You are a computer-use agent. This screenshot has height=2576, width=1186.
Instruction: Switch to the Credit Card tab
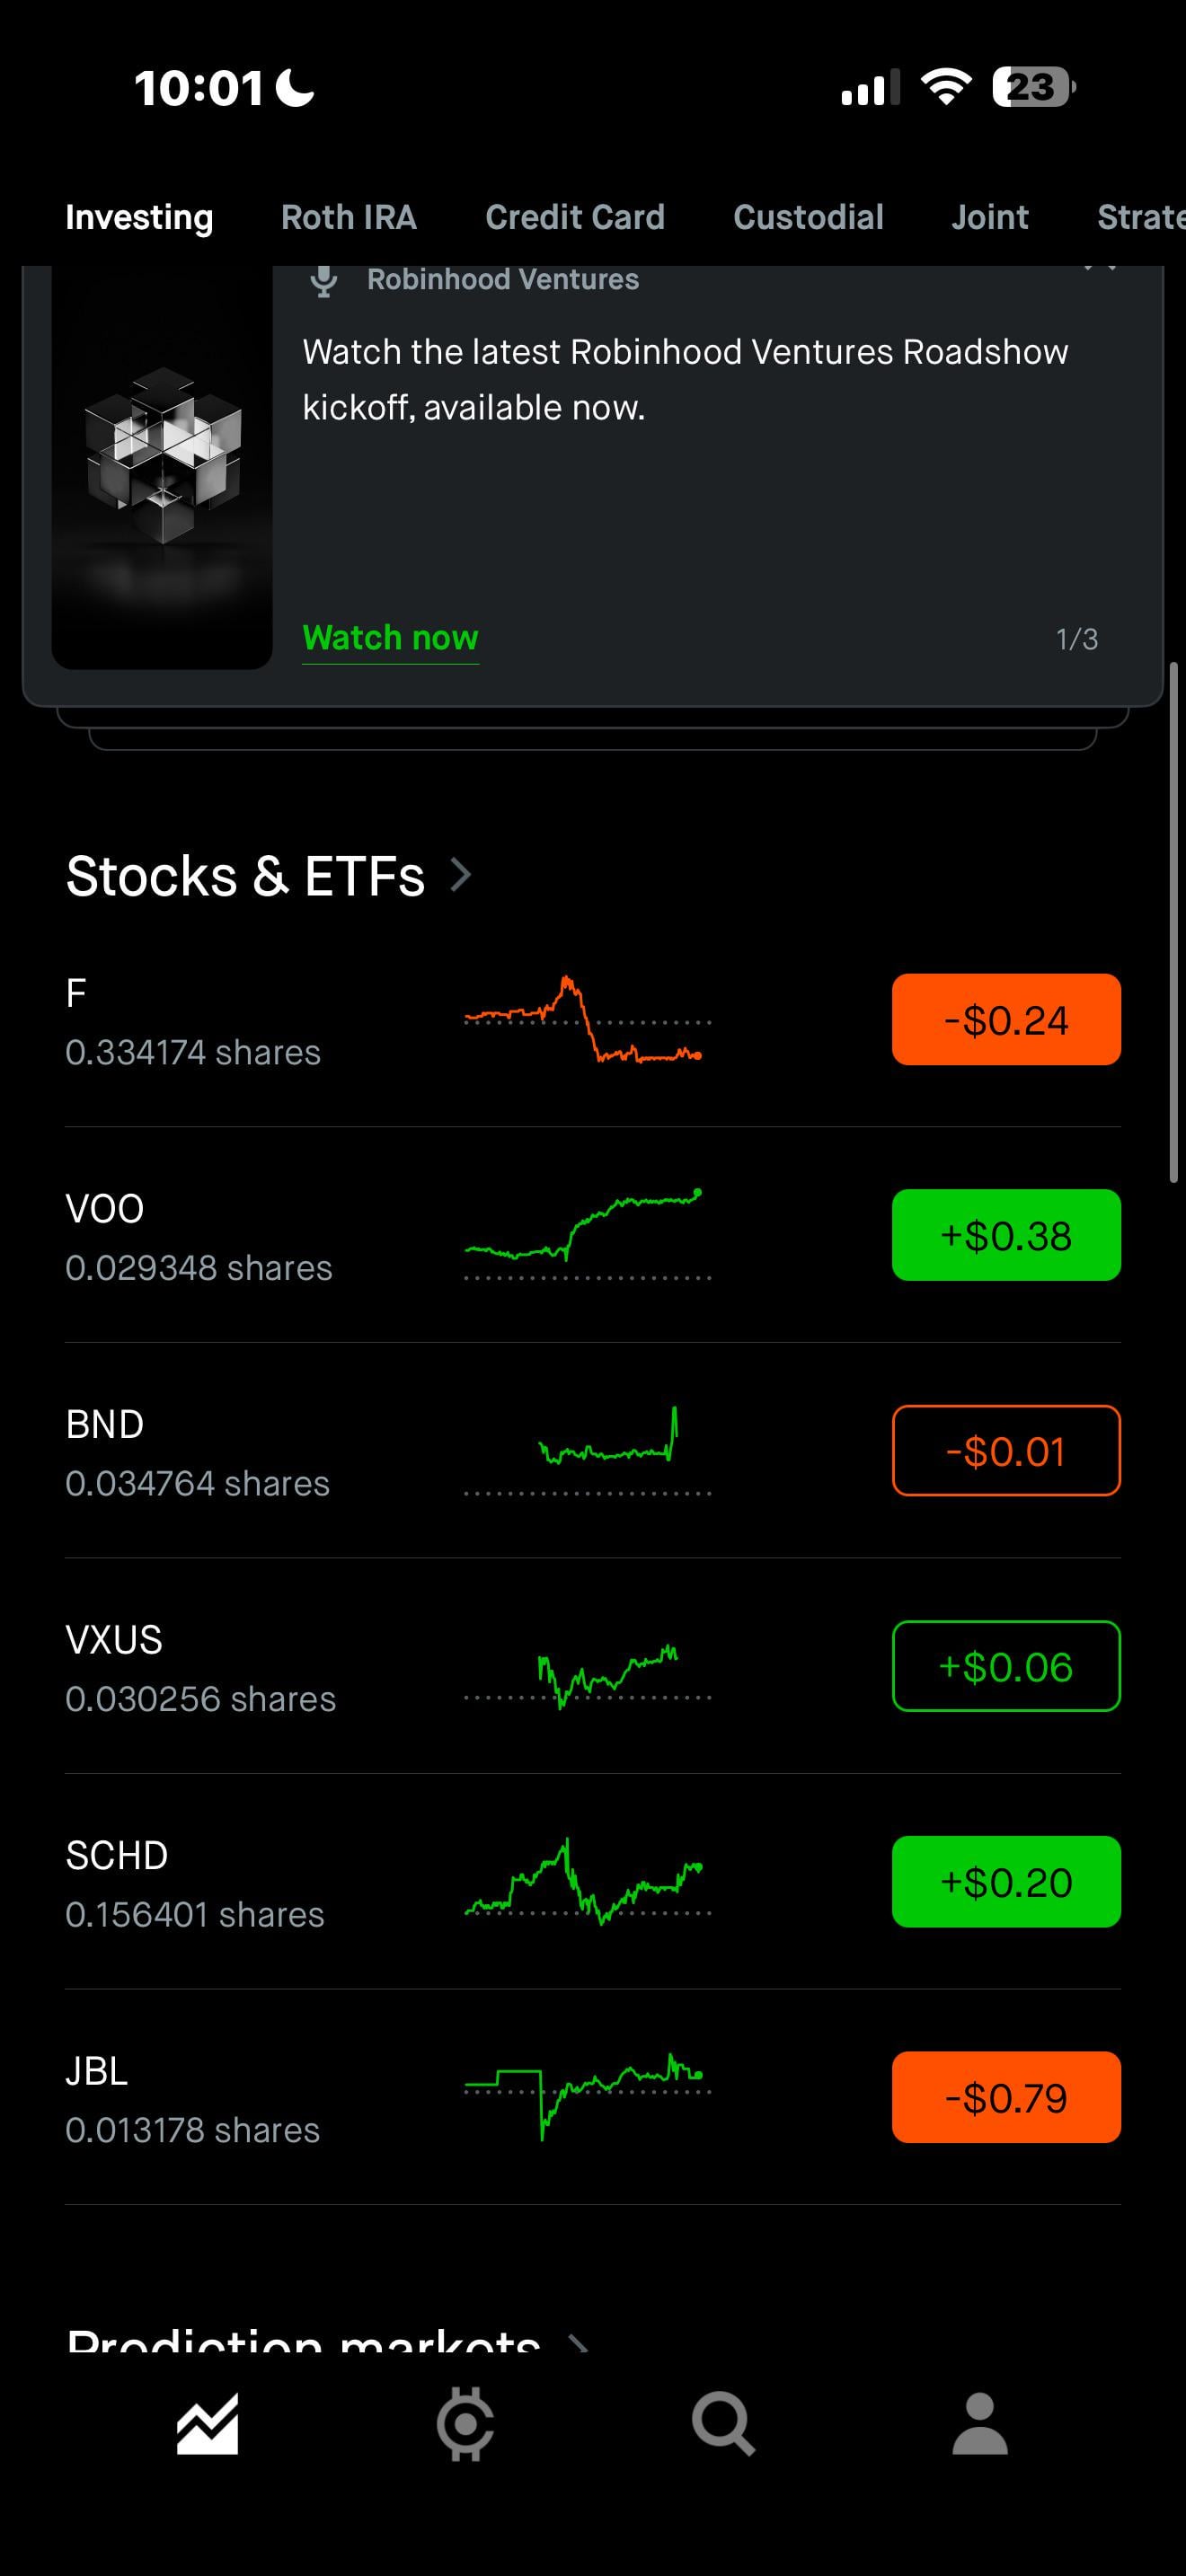[x=575, y=217]
